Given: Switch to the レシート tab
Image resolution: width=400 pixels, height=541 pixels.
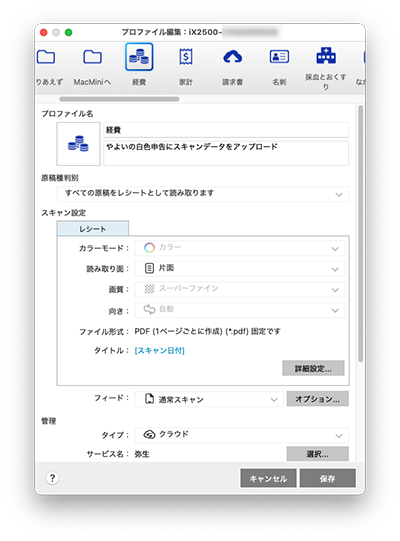Looking at the screenshot, I should [93, 229].
